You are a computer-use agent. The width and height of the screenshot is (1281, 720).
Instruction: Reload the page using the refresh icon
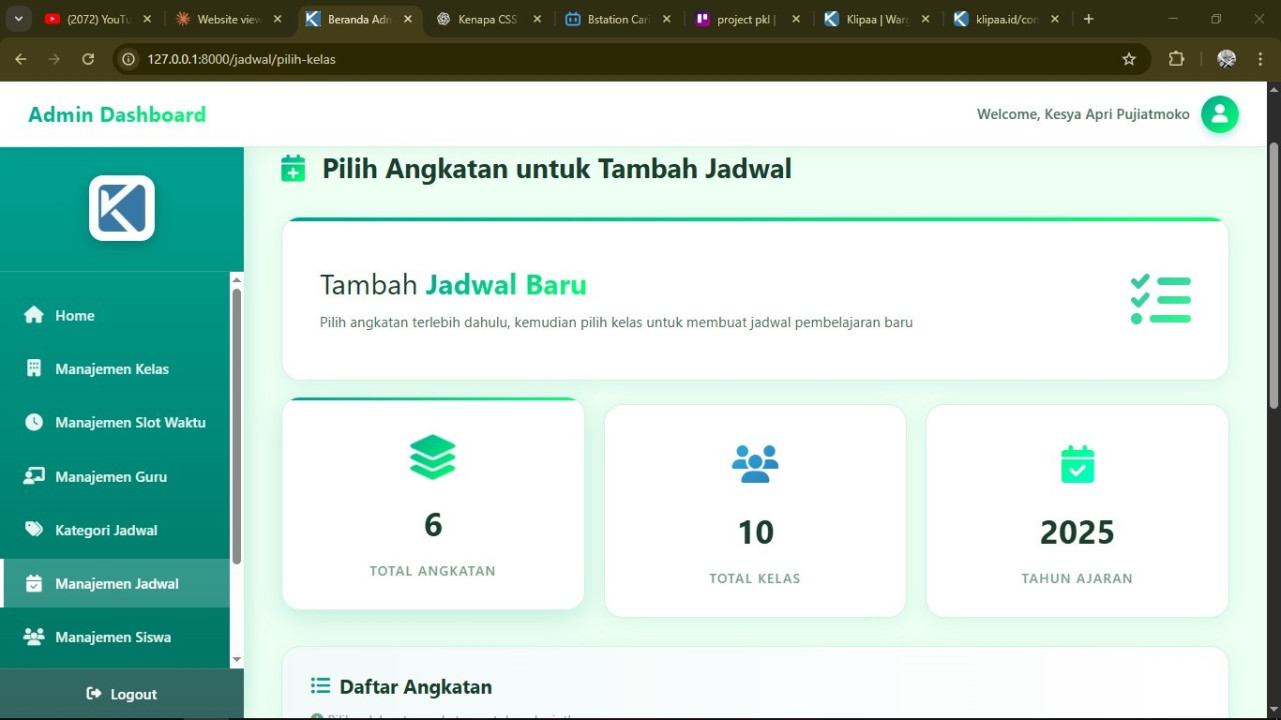pos(88,59)
